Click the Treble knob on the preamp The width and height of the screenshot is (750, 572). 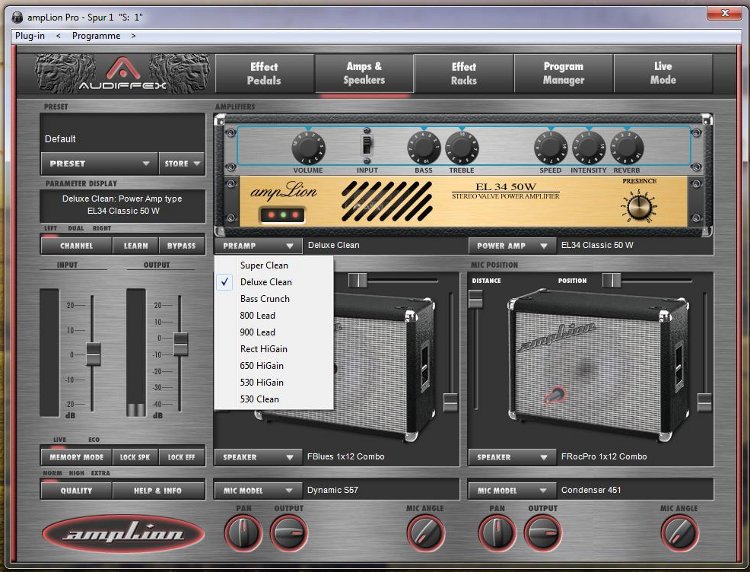tap(462, 148)
